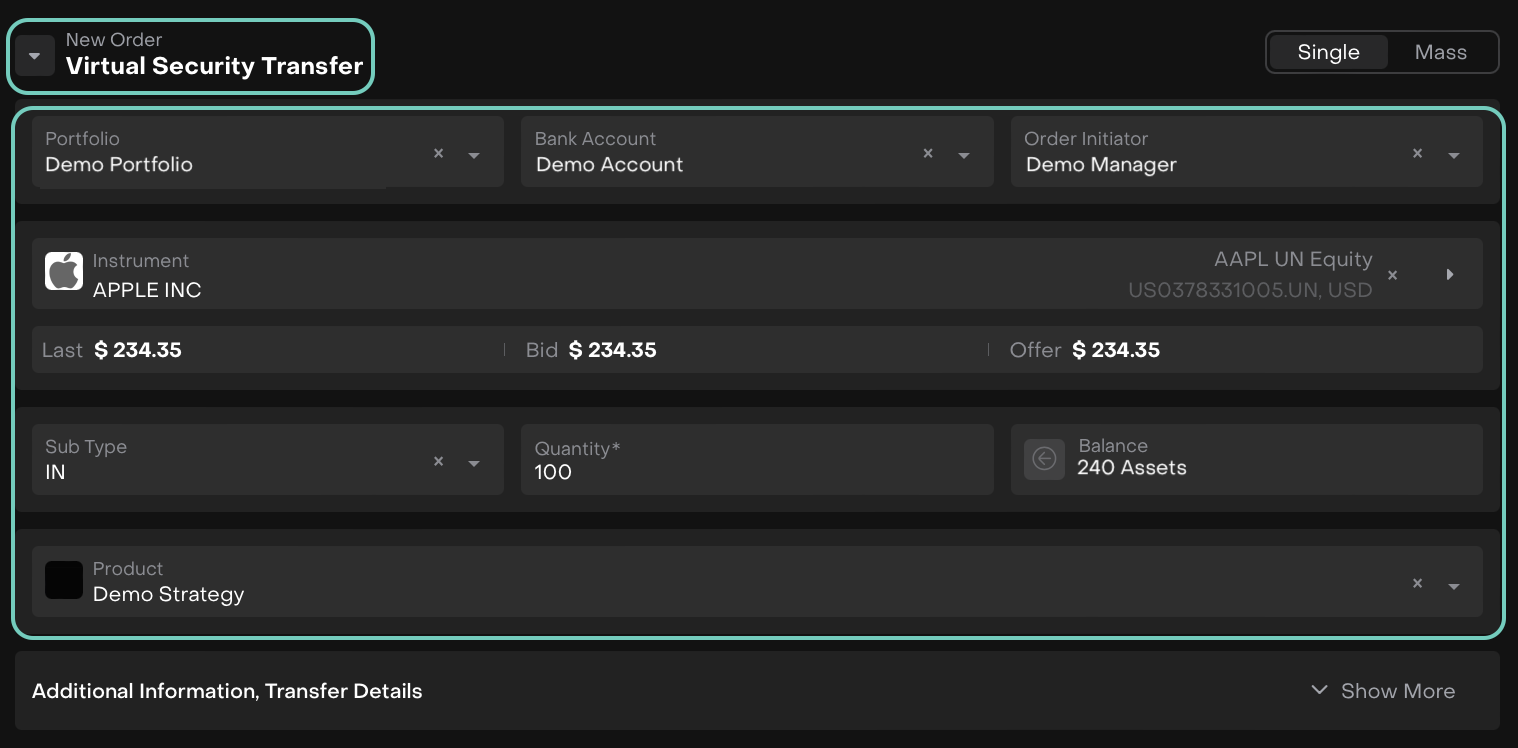Open the Portfolio dropdown
Screen dimensions: 1518x748
[x=474, y=155]
